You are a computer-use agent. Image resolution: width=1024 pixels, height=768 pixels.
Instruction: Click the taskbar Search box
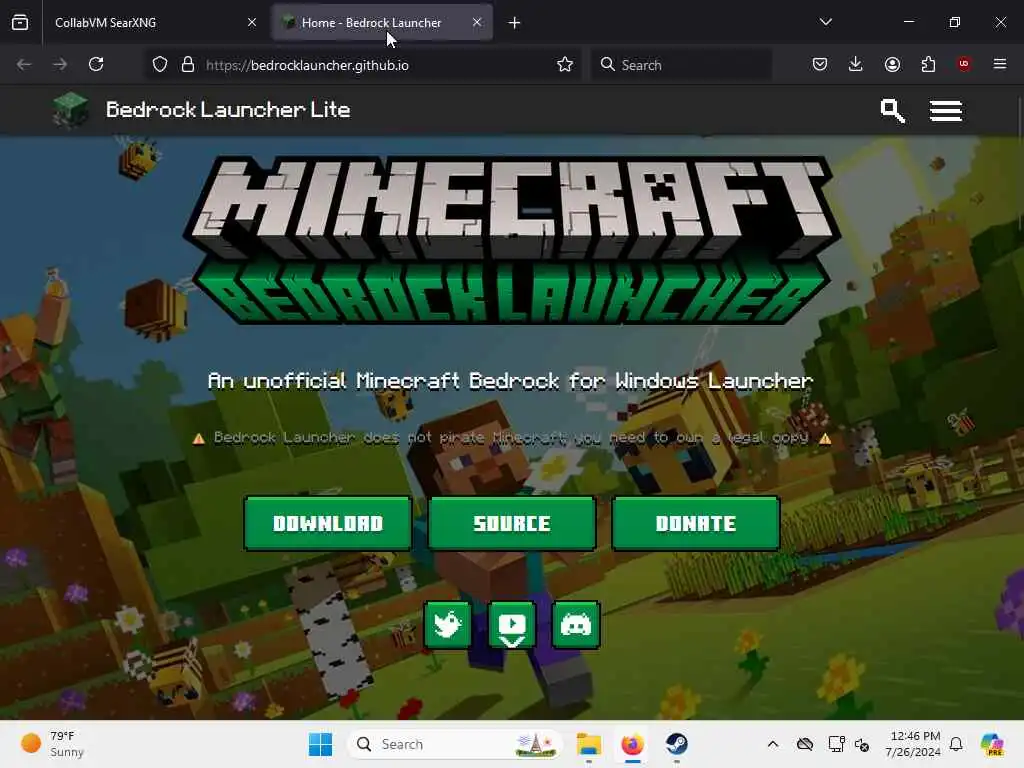(455, 744)
